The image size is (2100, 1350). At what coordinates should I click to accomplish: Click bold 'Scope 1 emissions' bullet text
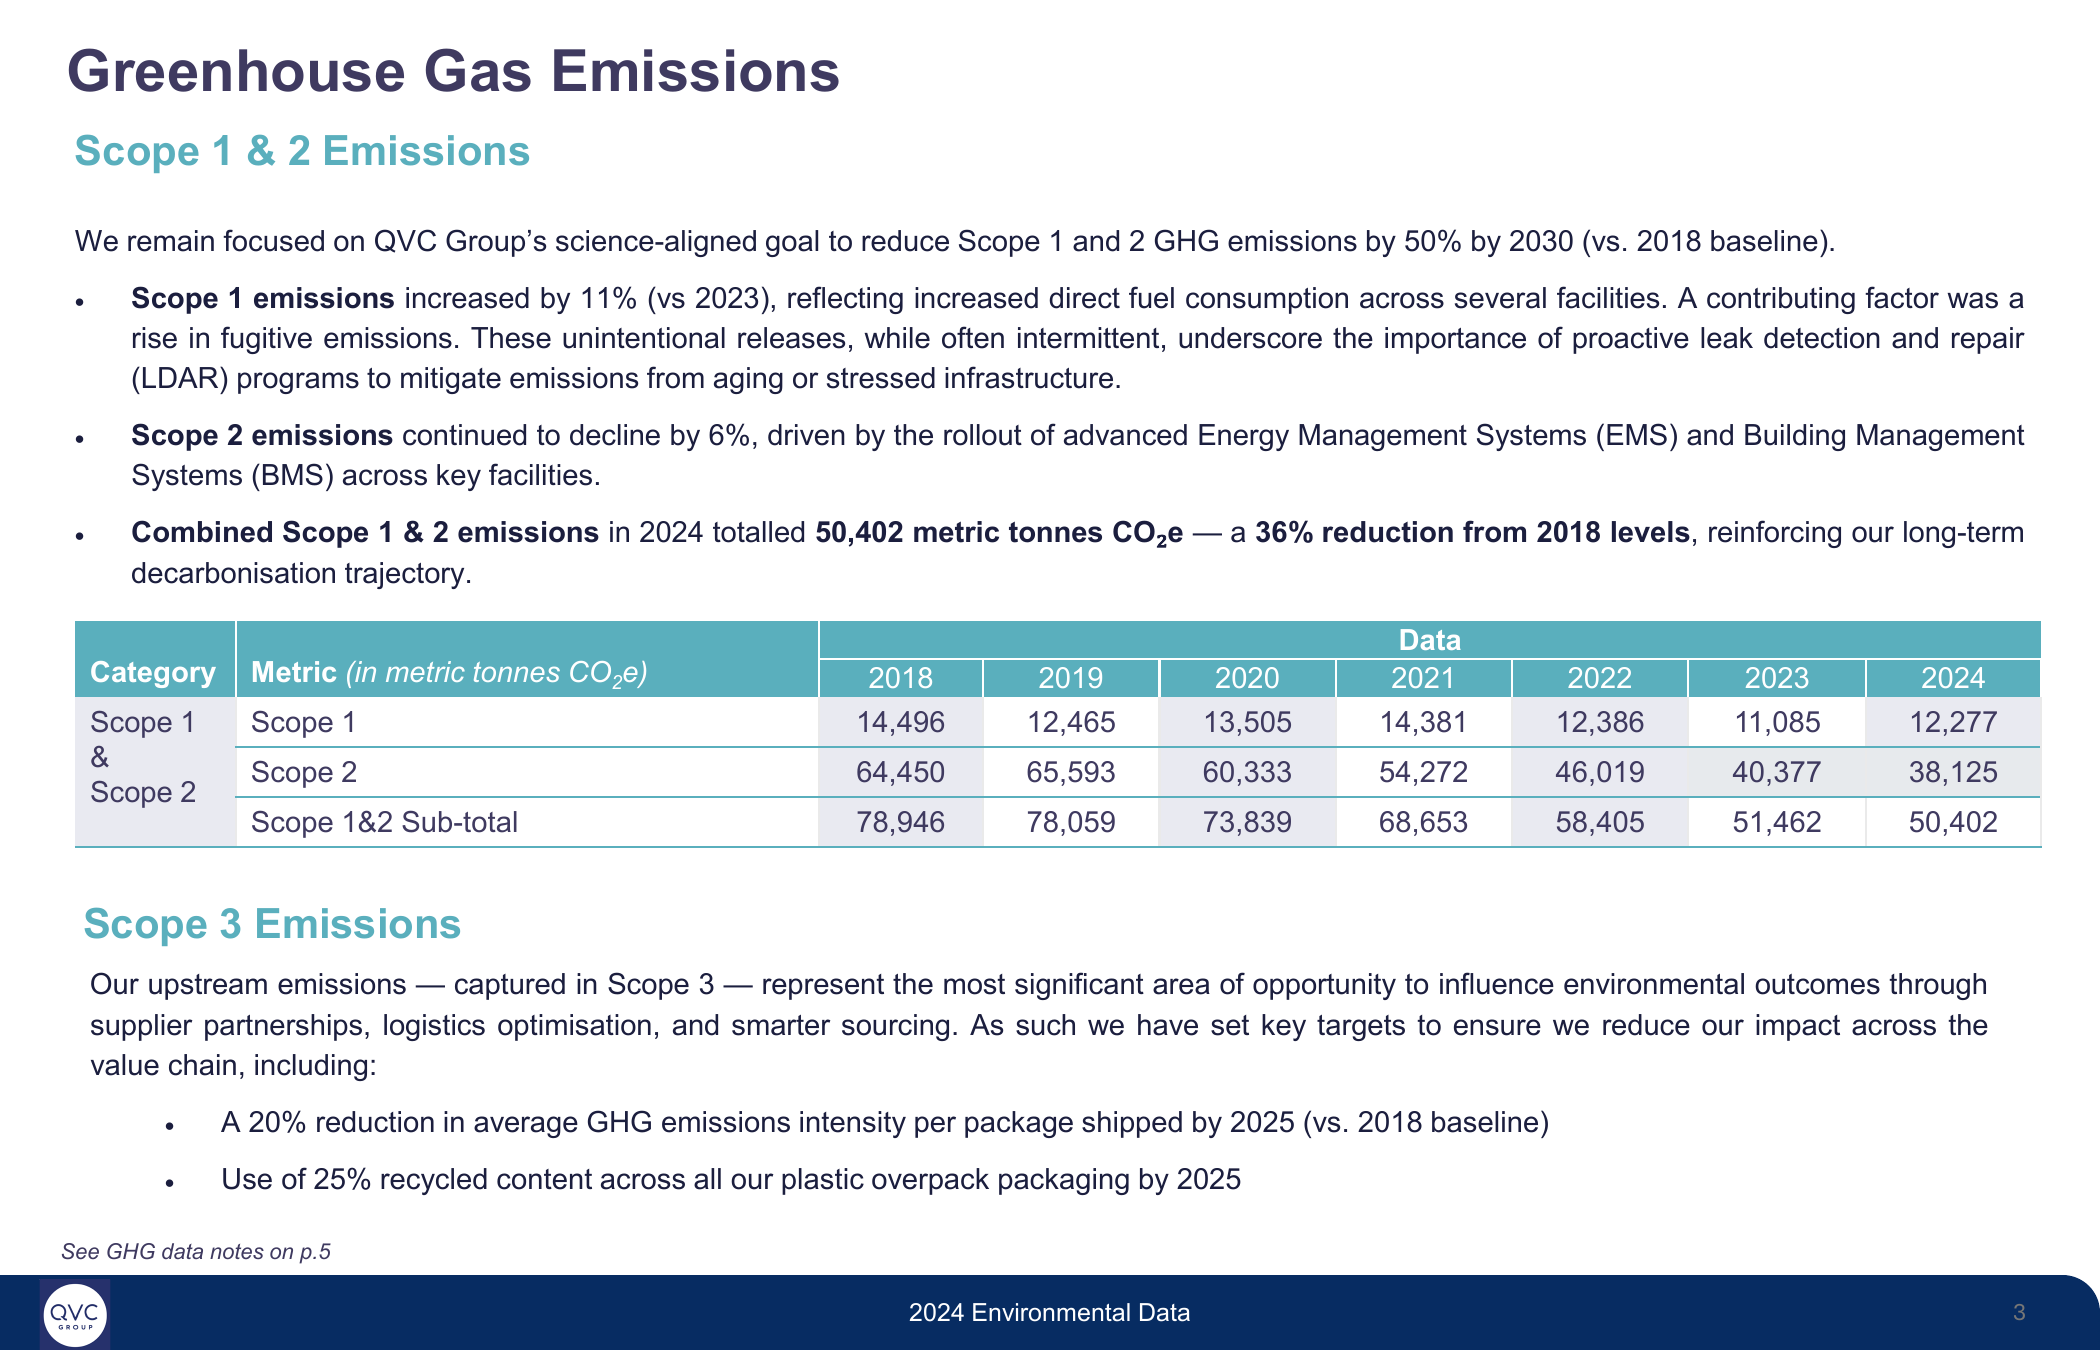tap(263, 298)
